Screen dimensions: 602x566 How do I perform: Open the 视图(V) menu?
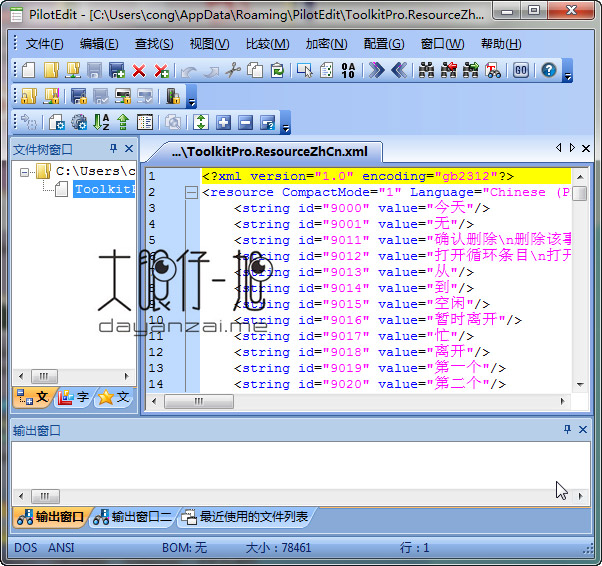click(210, 44)
